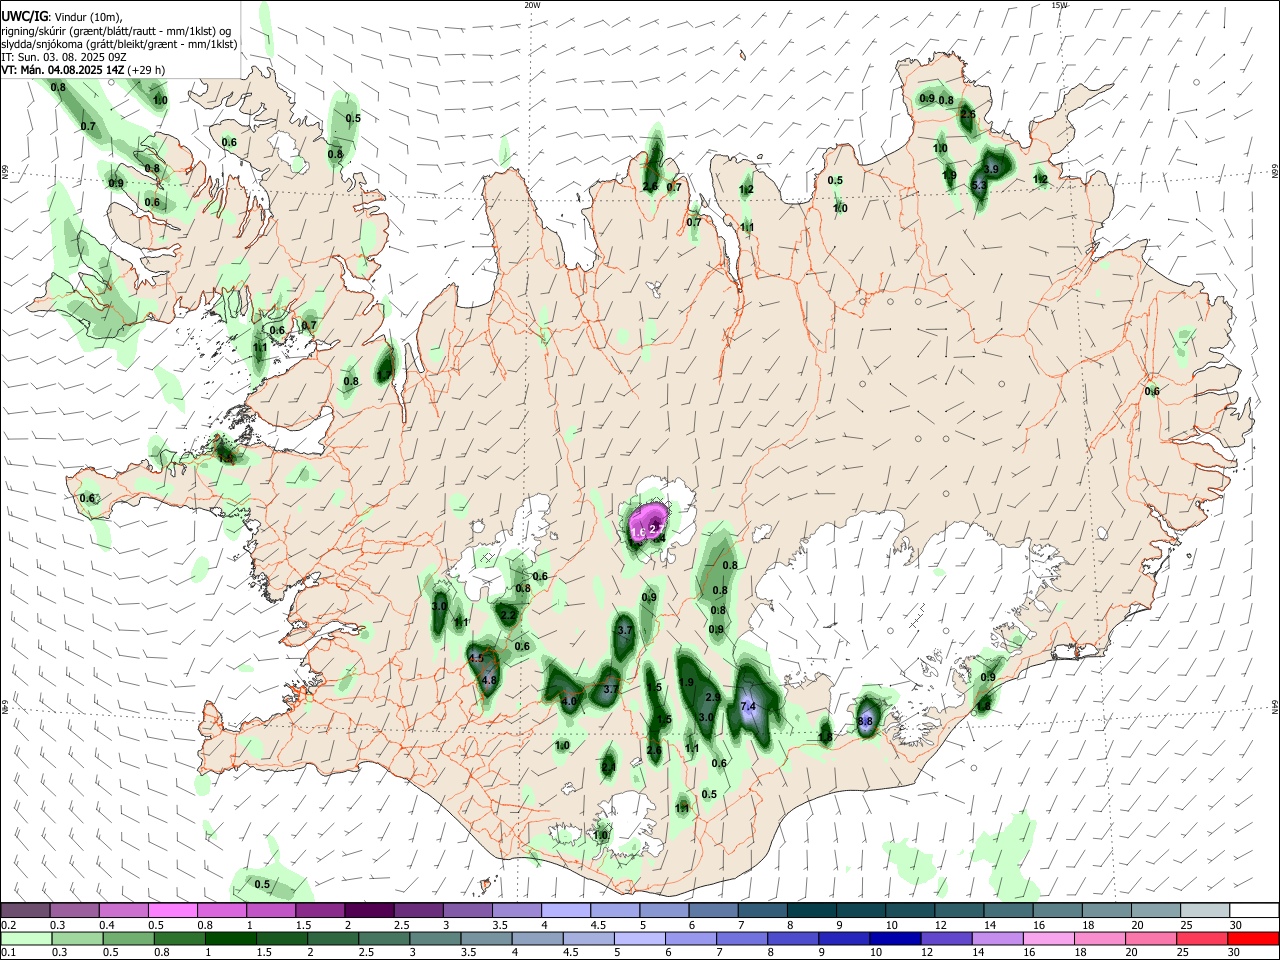The height and width of the screenshot is (960, 1280).
Task: Click the 0.2 label in the upper legend row
Action: click(x=8, y=925)
